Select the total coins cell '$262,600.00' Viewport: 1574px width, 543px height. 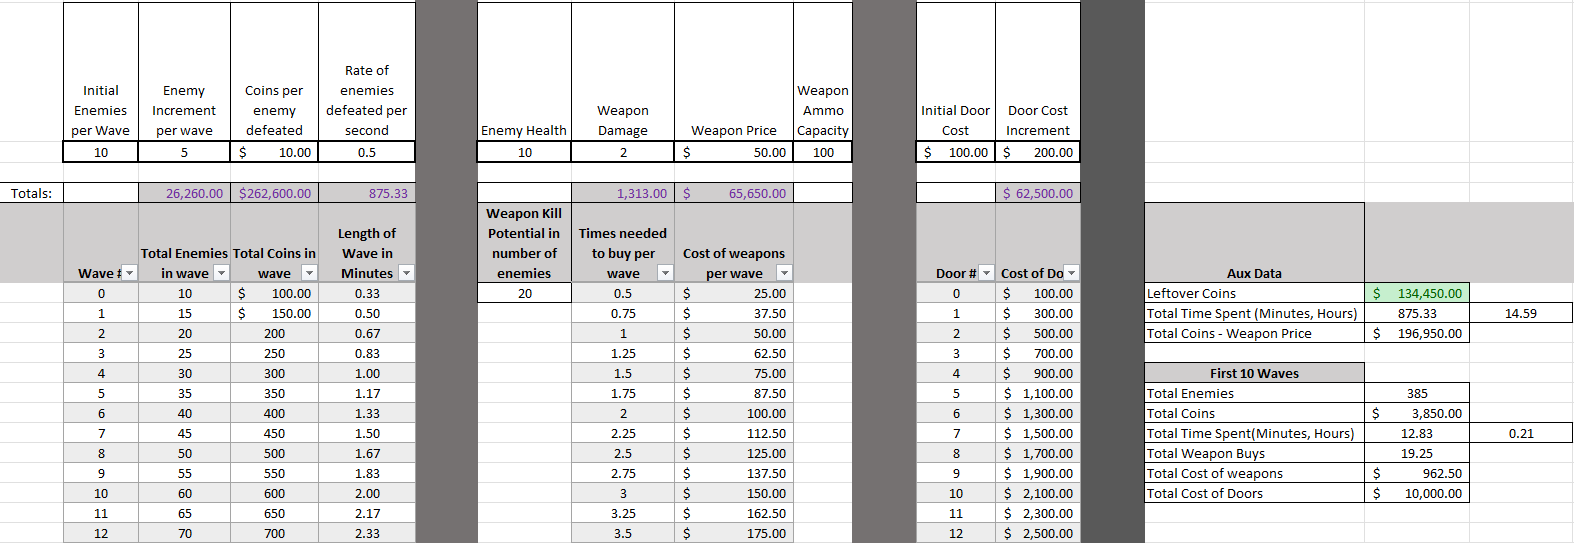tap(274, 193)
